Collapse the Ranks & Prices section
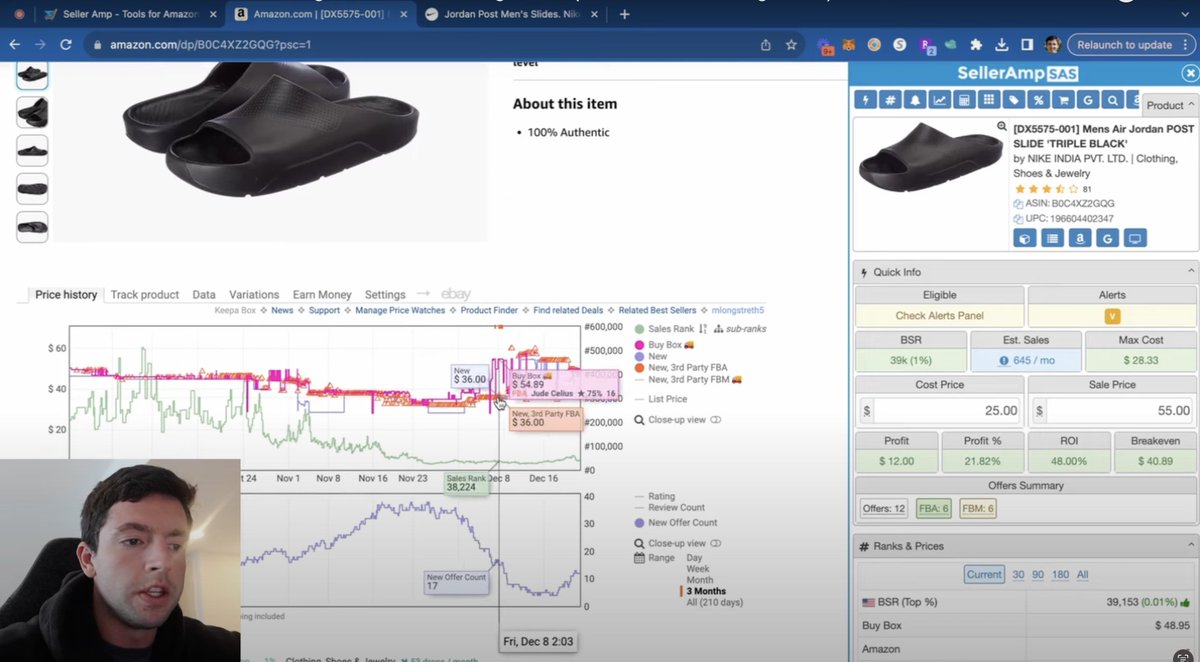The image size is (1200, 662). [x=1191, y=546]
